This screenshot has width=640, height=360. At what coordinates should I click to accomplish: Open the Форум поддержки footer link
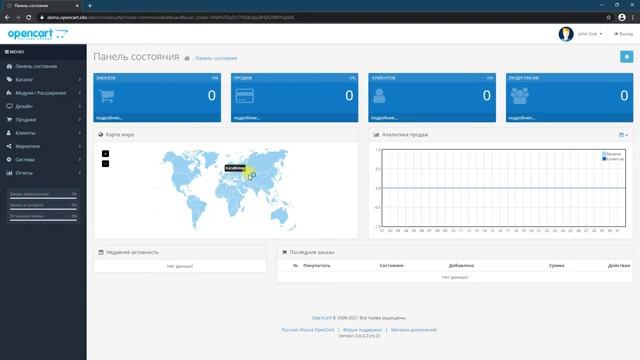(362, 330)
